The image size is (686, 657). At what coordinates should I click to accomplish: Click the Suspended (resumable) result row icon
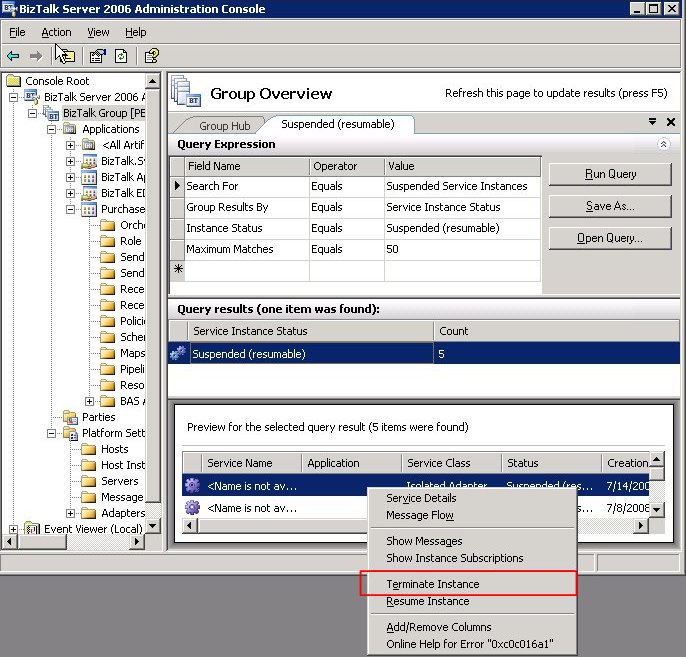click(178, 353)
